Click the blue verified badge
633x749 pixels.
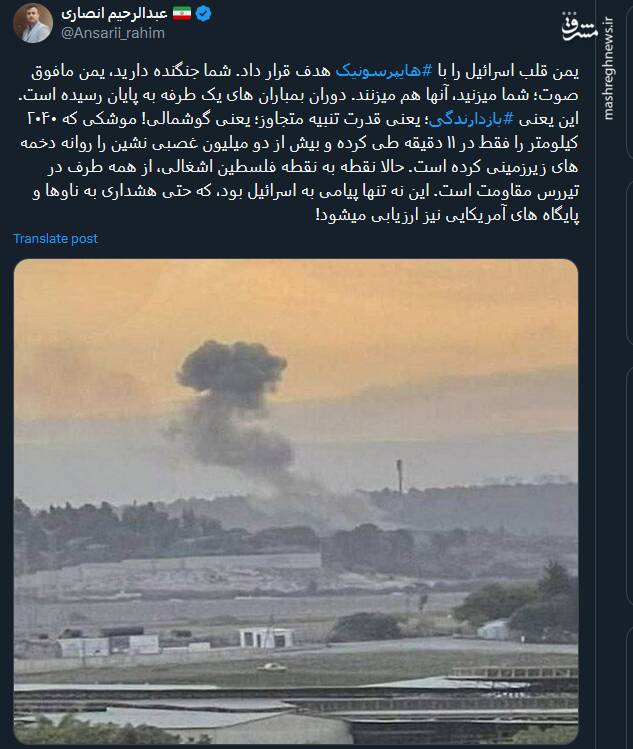click(204, 13)
